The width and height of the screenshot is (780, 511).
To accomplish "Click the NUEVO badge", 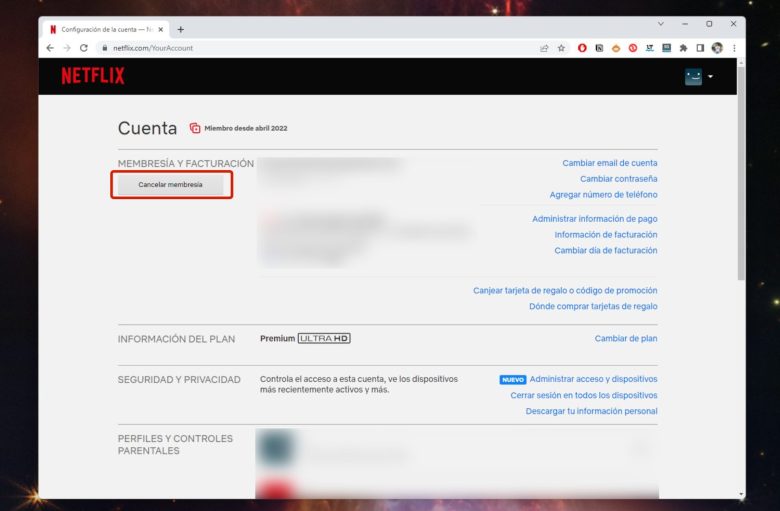I will pos(513,380).
